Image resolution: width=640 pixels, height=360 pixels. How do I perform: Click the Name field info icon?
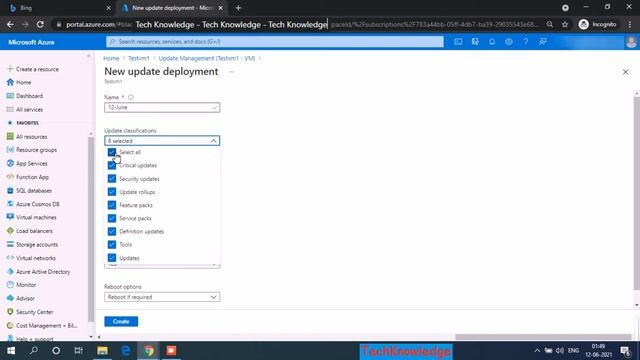(131, 97)
